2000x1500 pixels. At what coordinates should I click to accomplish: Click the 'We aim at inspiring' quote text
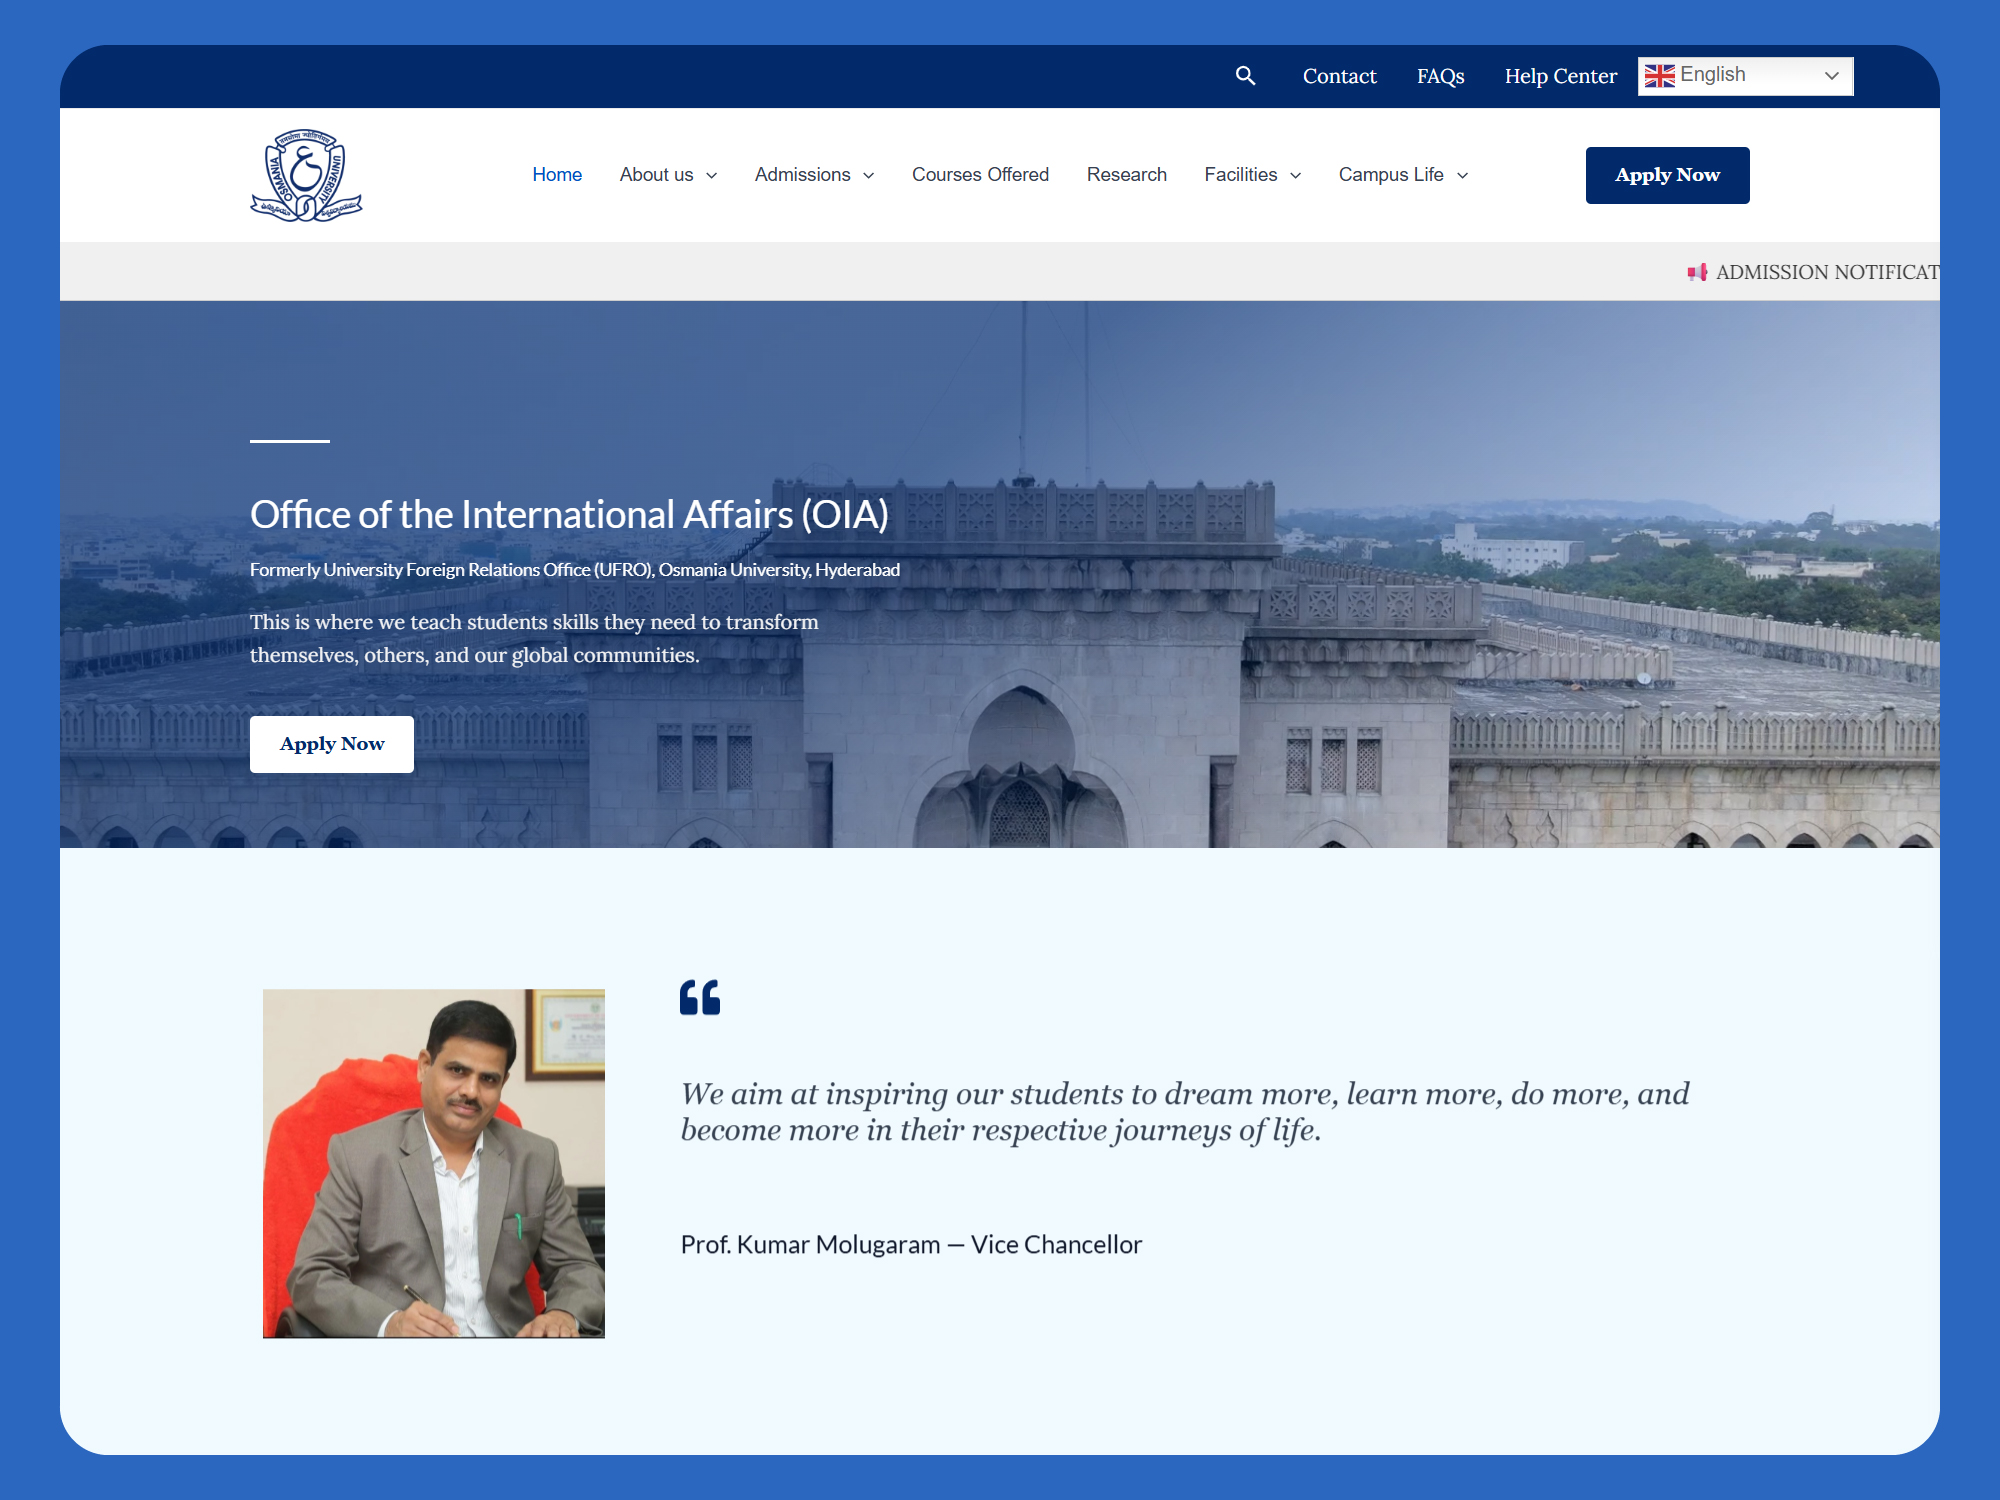[1185, 1111]
